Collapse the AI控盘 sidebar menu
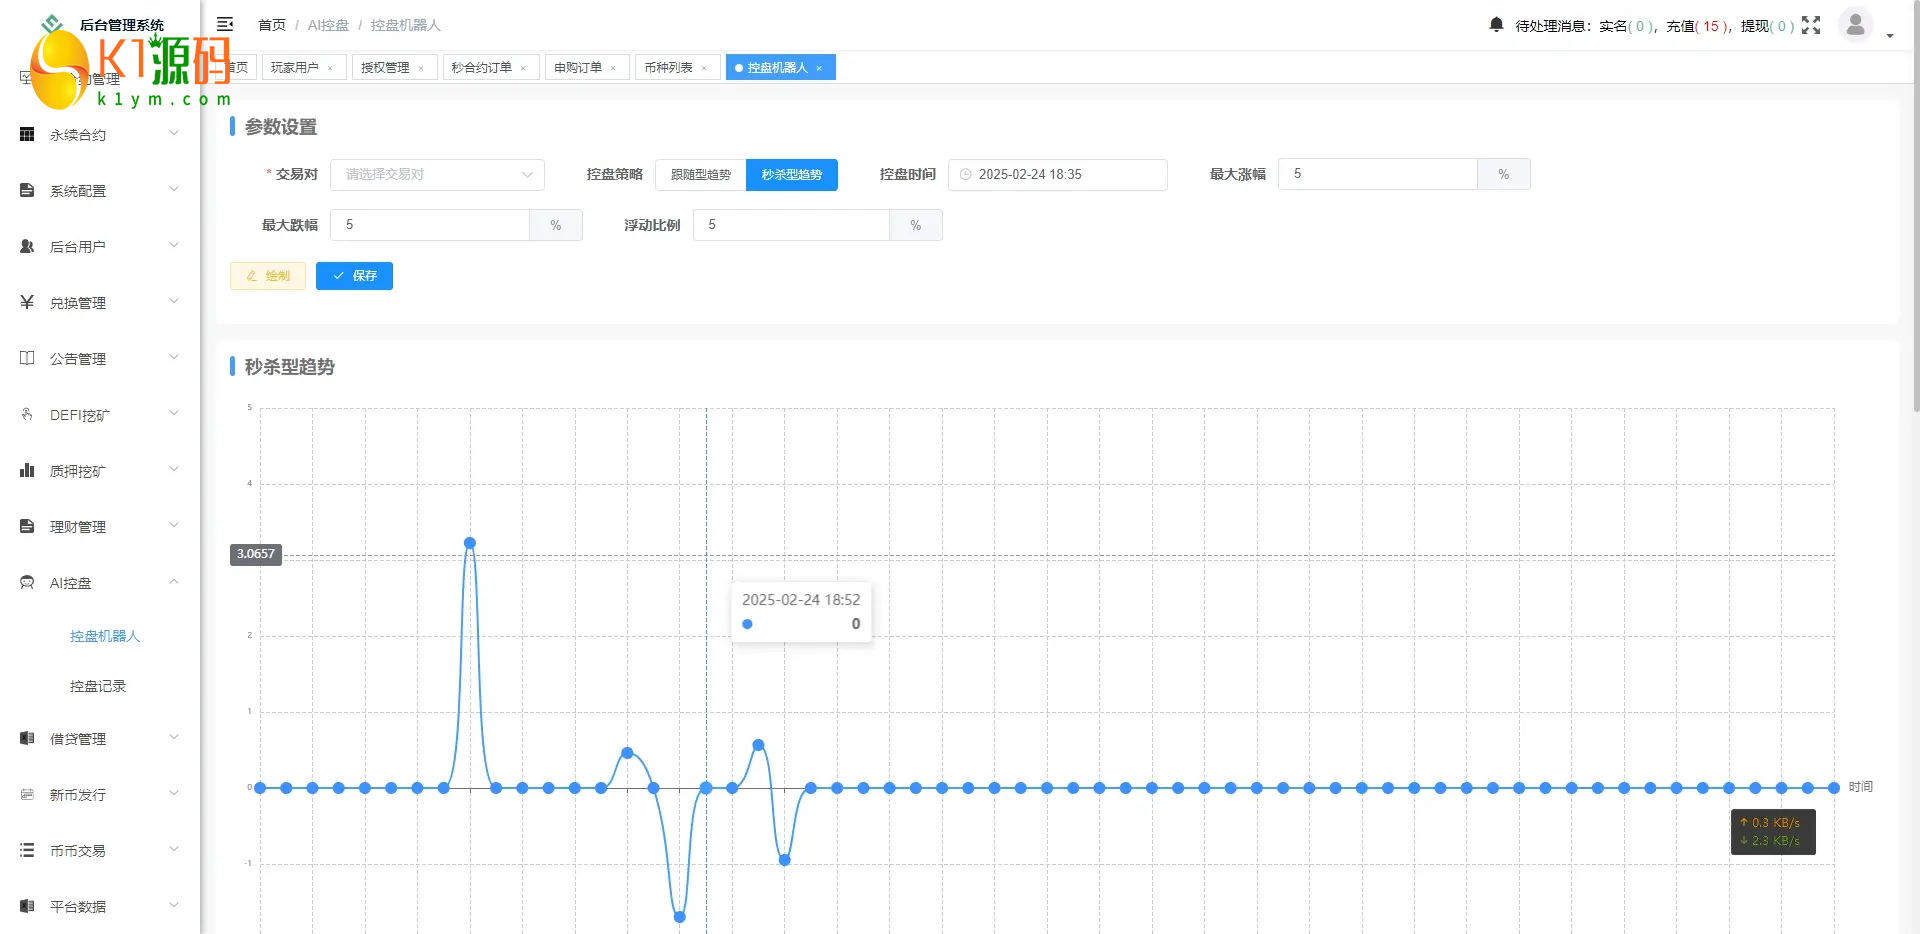The width and height of the screenshot is (1920, 934). 100,582
